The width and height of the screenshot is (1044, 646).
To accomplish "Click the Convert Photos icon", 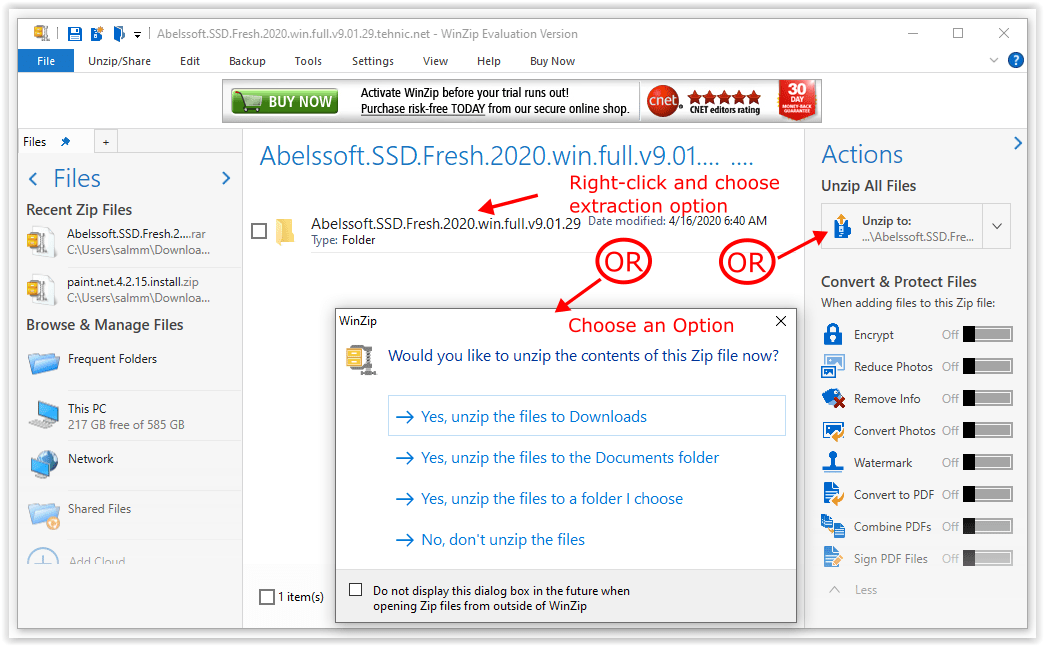I will [x=834, y=430].
